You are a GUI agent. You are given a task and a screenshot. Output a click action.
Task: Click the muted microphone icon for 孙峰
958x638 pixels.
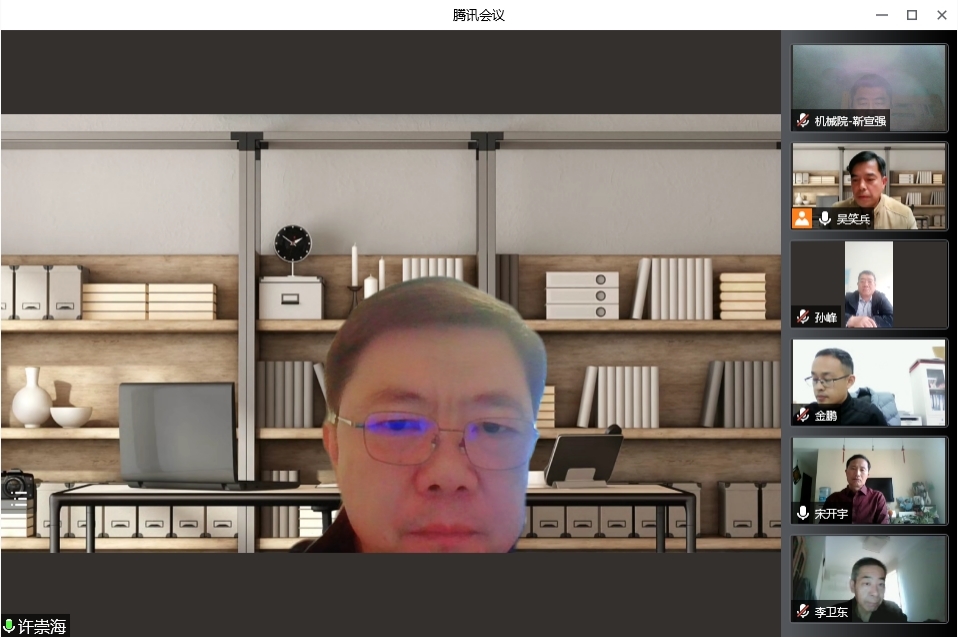tap(803, 317)
